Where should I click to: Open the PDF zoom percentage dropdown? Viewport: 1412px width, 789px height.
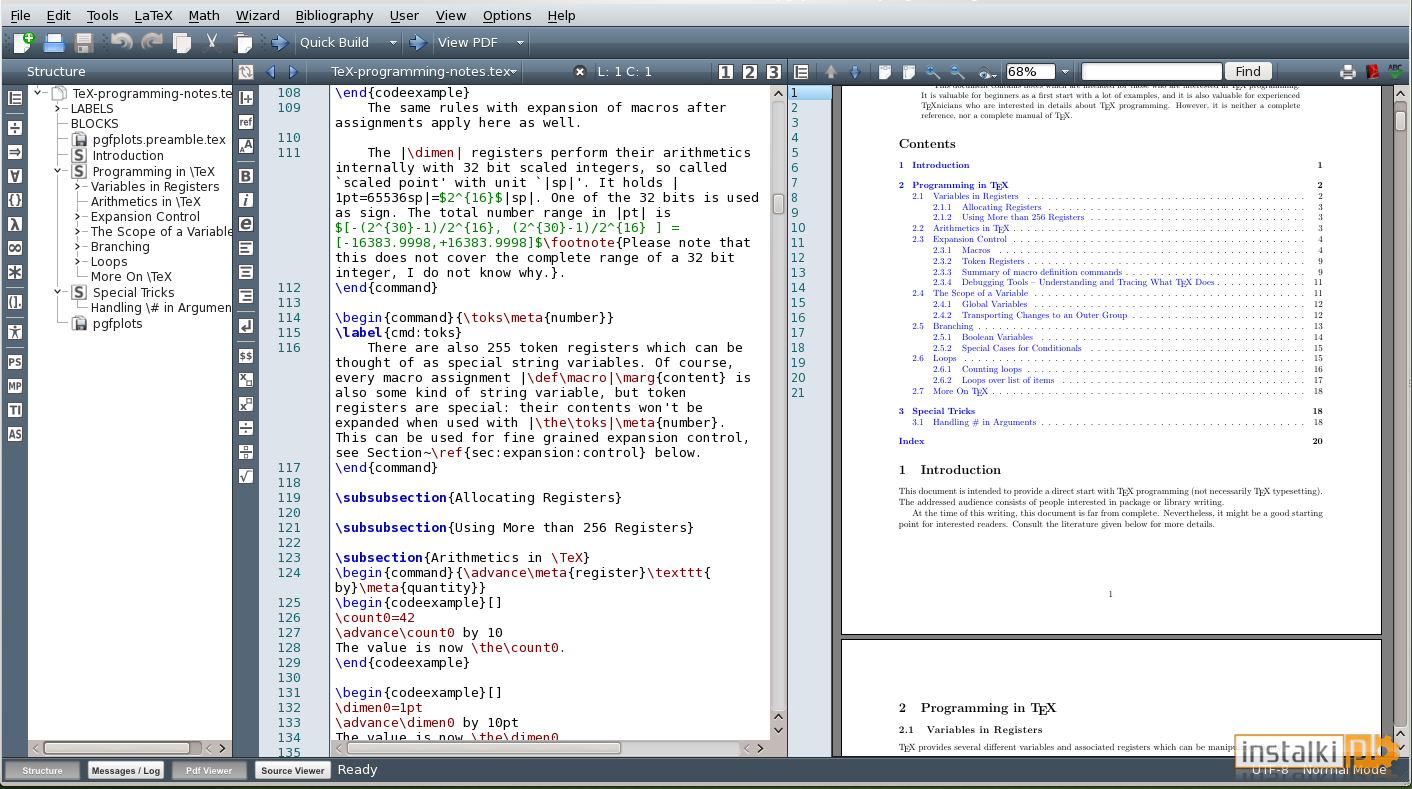(x=1065, y=72)
